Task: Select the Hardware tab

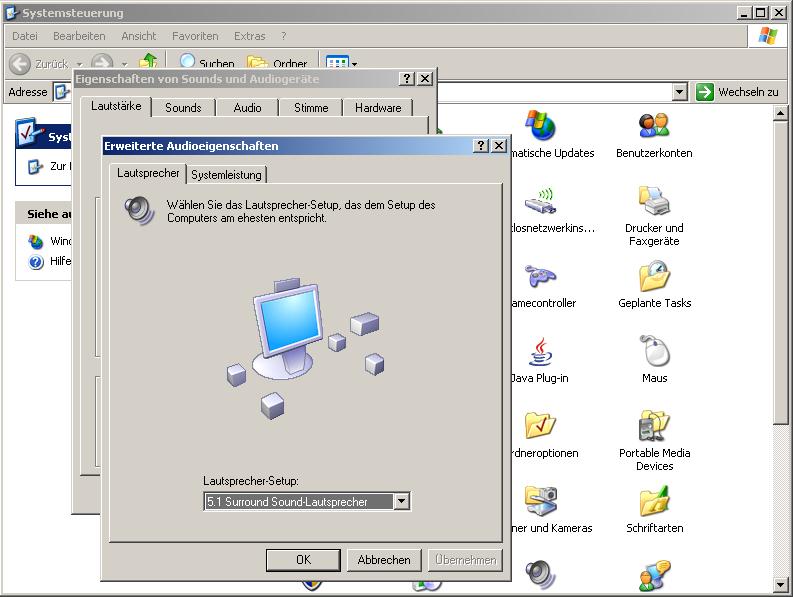Action: pos(378,108)
